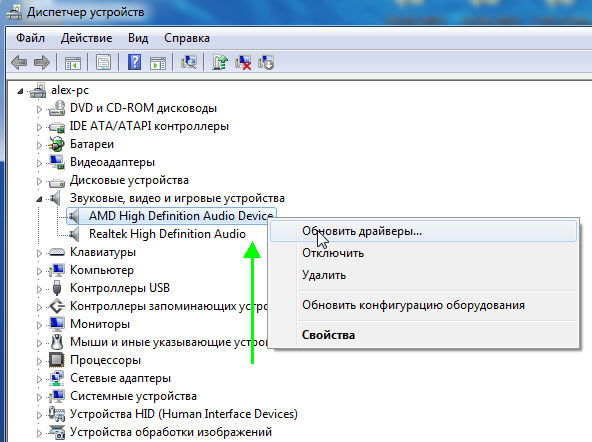
Task: Expand the Сетевые адаптеры category
Action: [39, 379]
